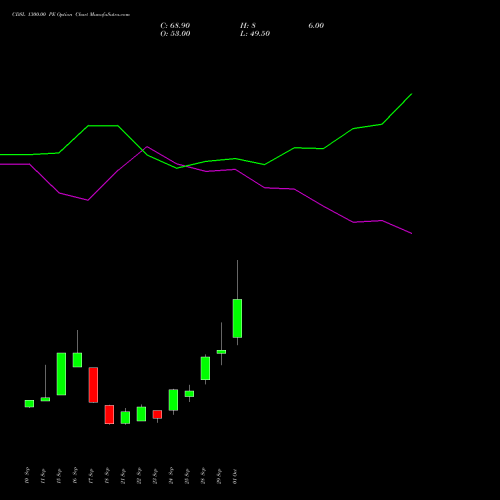This screenshot has height=500, width=500.
Task: Select the low value "L: 49.50"
Action: [x=255, y=34]
